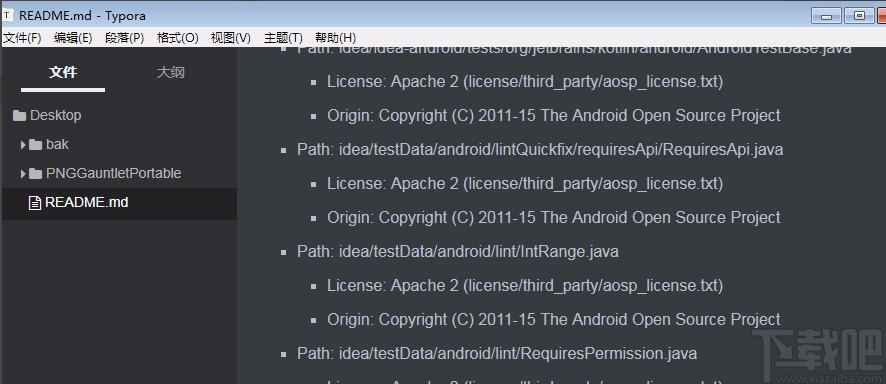Expand the PNGGauntletPortable folder arrow
The image size is (886, 384).
(23, 173)
